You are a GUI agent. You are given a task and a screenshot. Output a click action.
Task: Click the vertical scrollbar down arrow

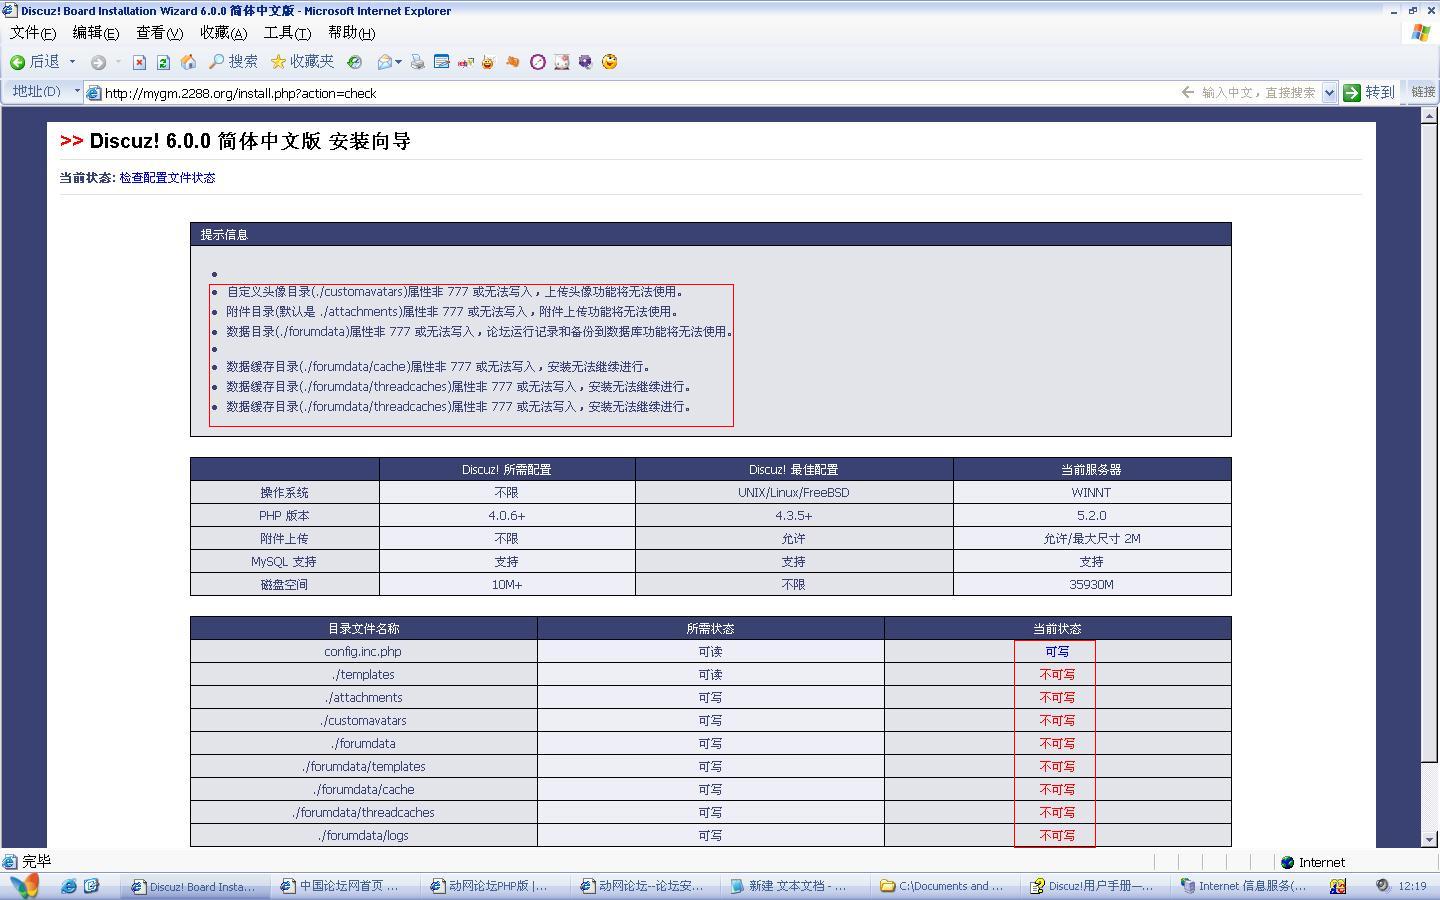click(x=1430, y=839)
